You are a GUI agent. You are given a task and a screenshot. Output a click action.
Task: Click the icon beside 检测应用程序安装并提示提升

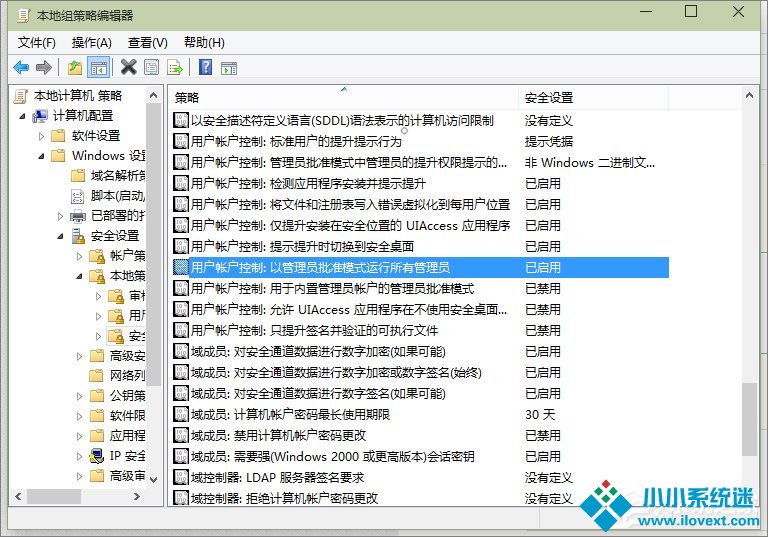pyautogui.click(x=181, y=184)
